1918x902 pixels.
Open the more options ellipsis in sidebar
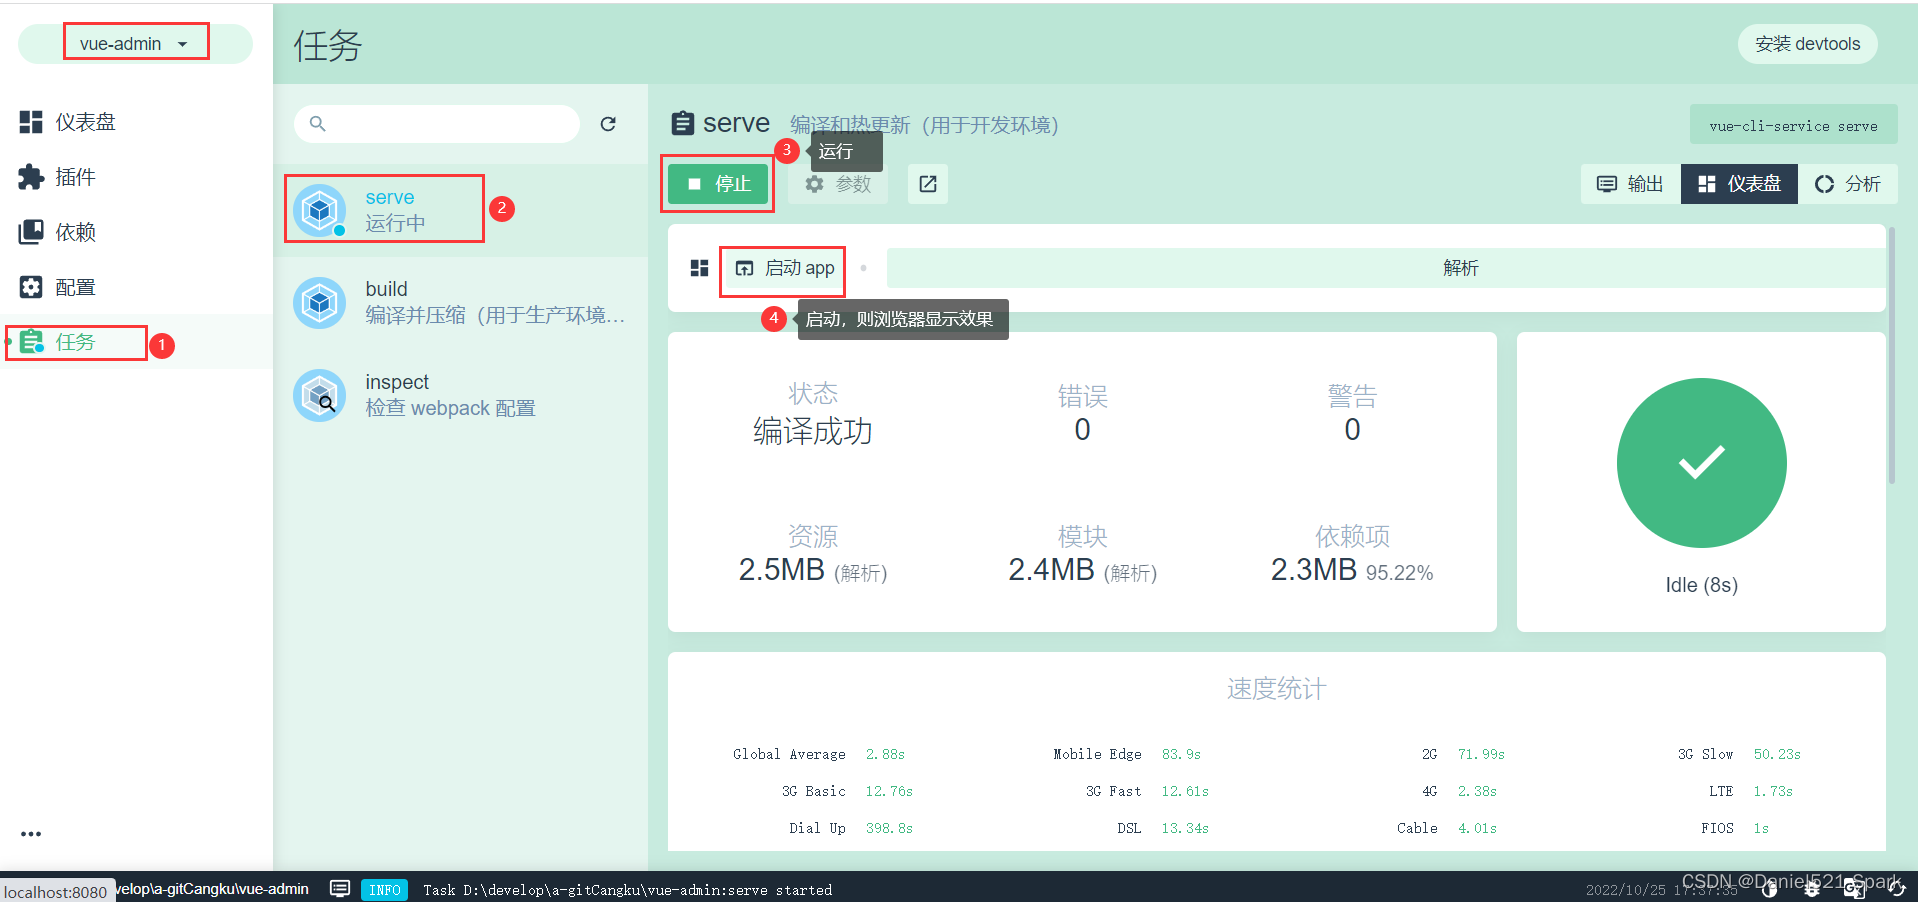[31, 834]
